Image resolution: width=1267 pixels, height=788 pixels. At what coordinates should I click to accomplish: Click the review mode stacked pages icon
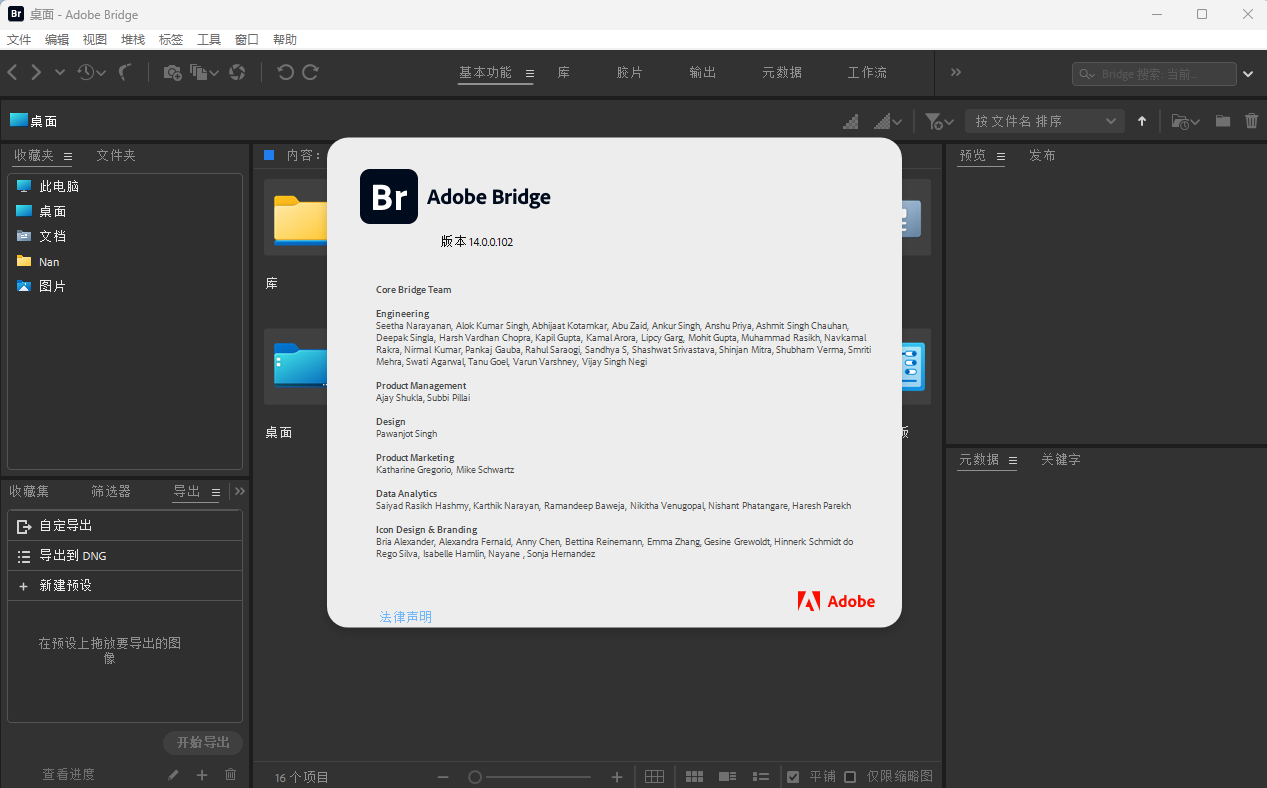199,72
